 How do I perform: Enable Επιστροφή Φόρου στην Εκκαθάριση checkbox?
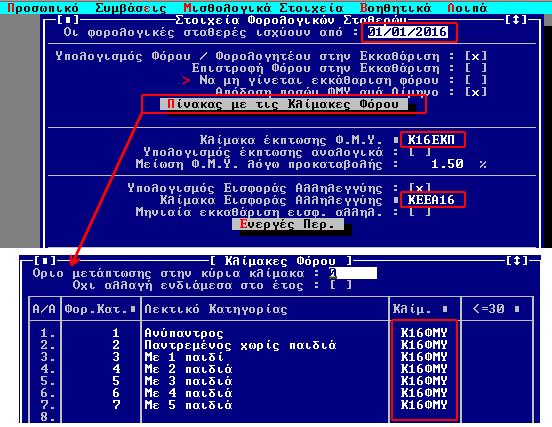pos(476,68)
